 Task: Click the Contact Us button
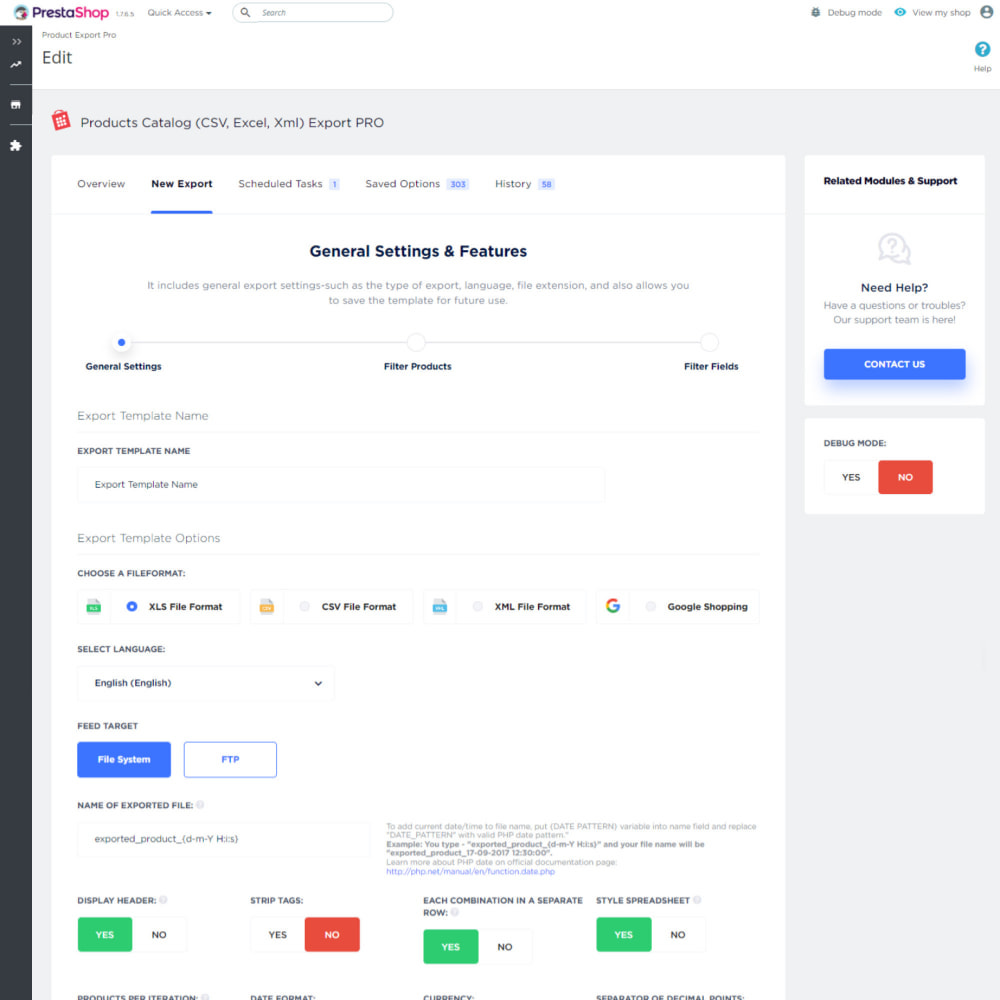894,364
